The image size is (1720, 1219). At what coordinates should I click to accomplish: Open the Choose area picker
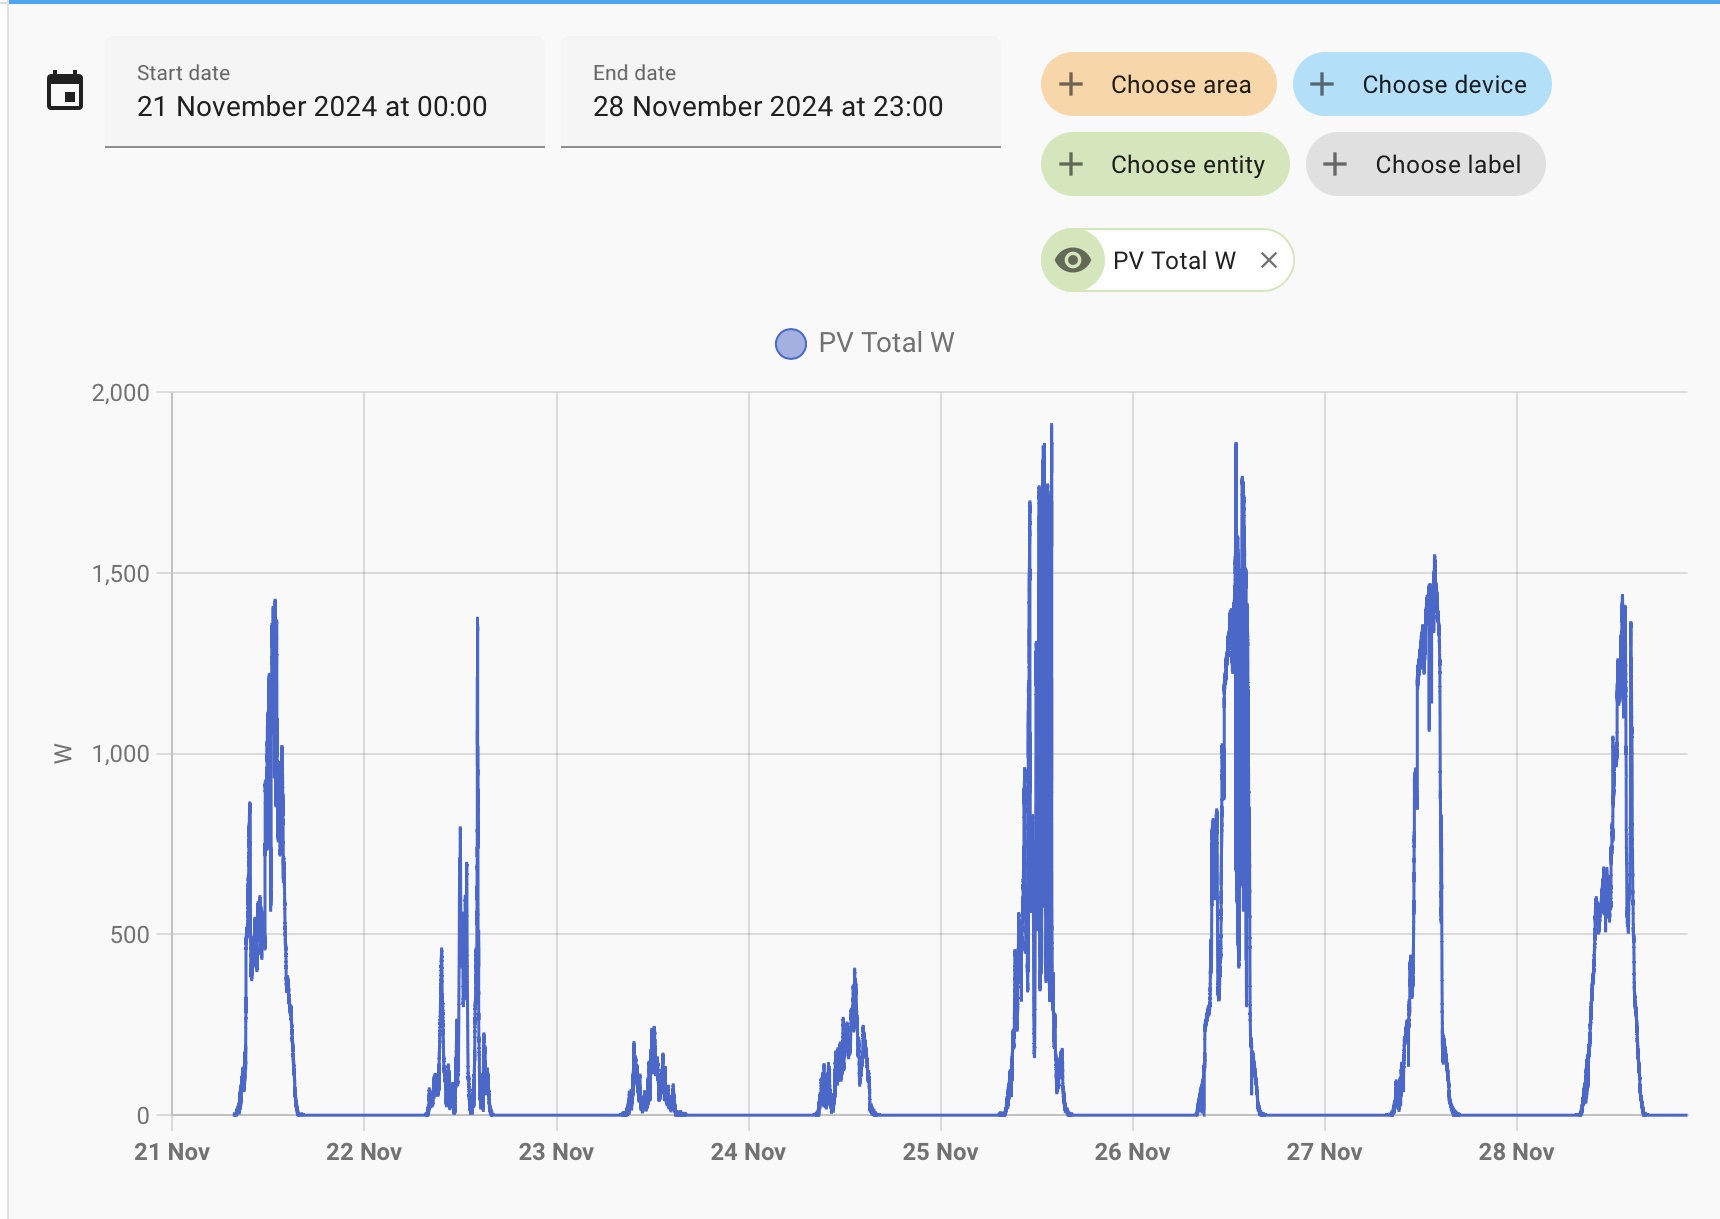[1180, 84]
